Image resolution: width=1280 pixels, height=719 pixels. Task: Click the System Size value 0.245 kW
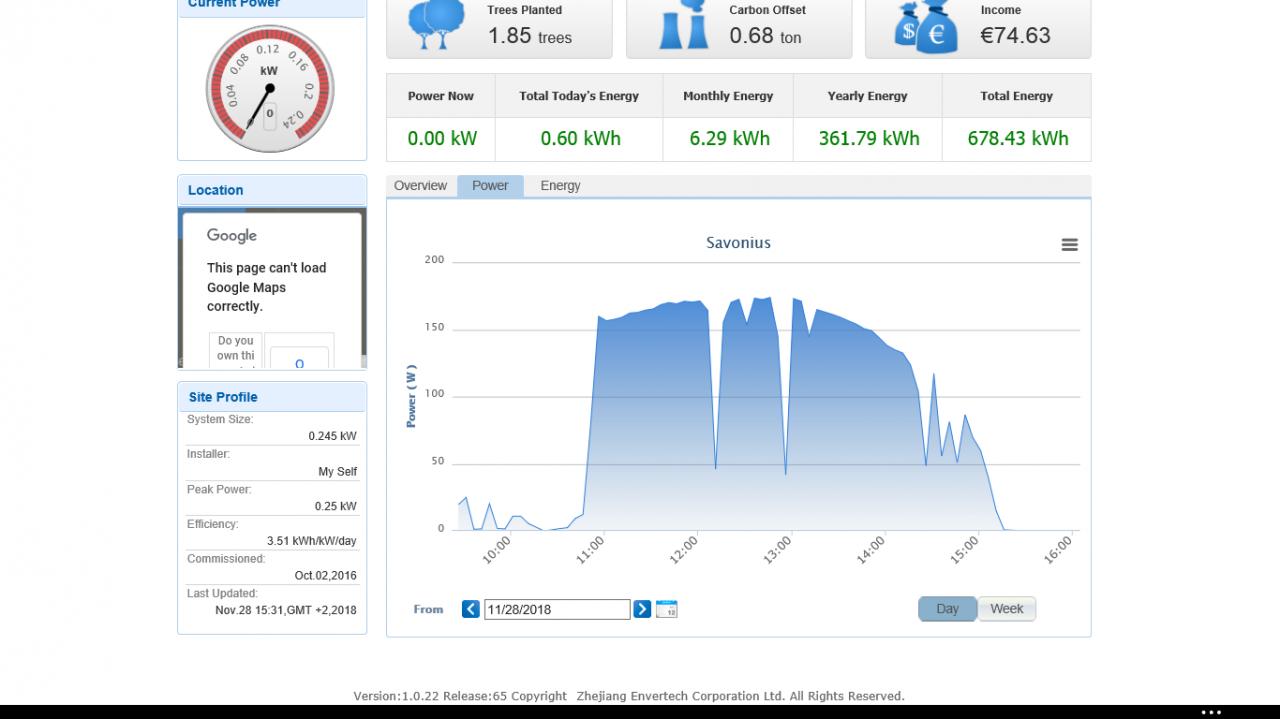[332, 436]
